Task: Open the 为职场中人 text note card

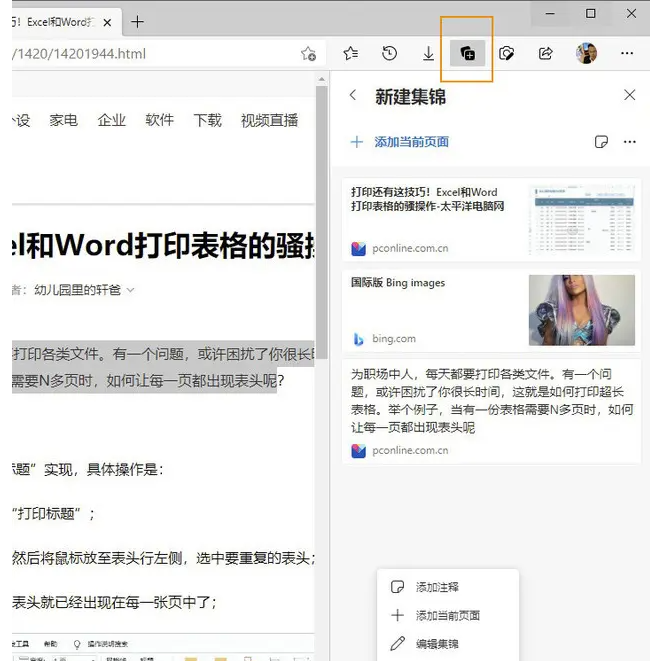Action: click(491, 411)
